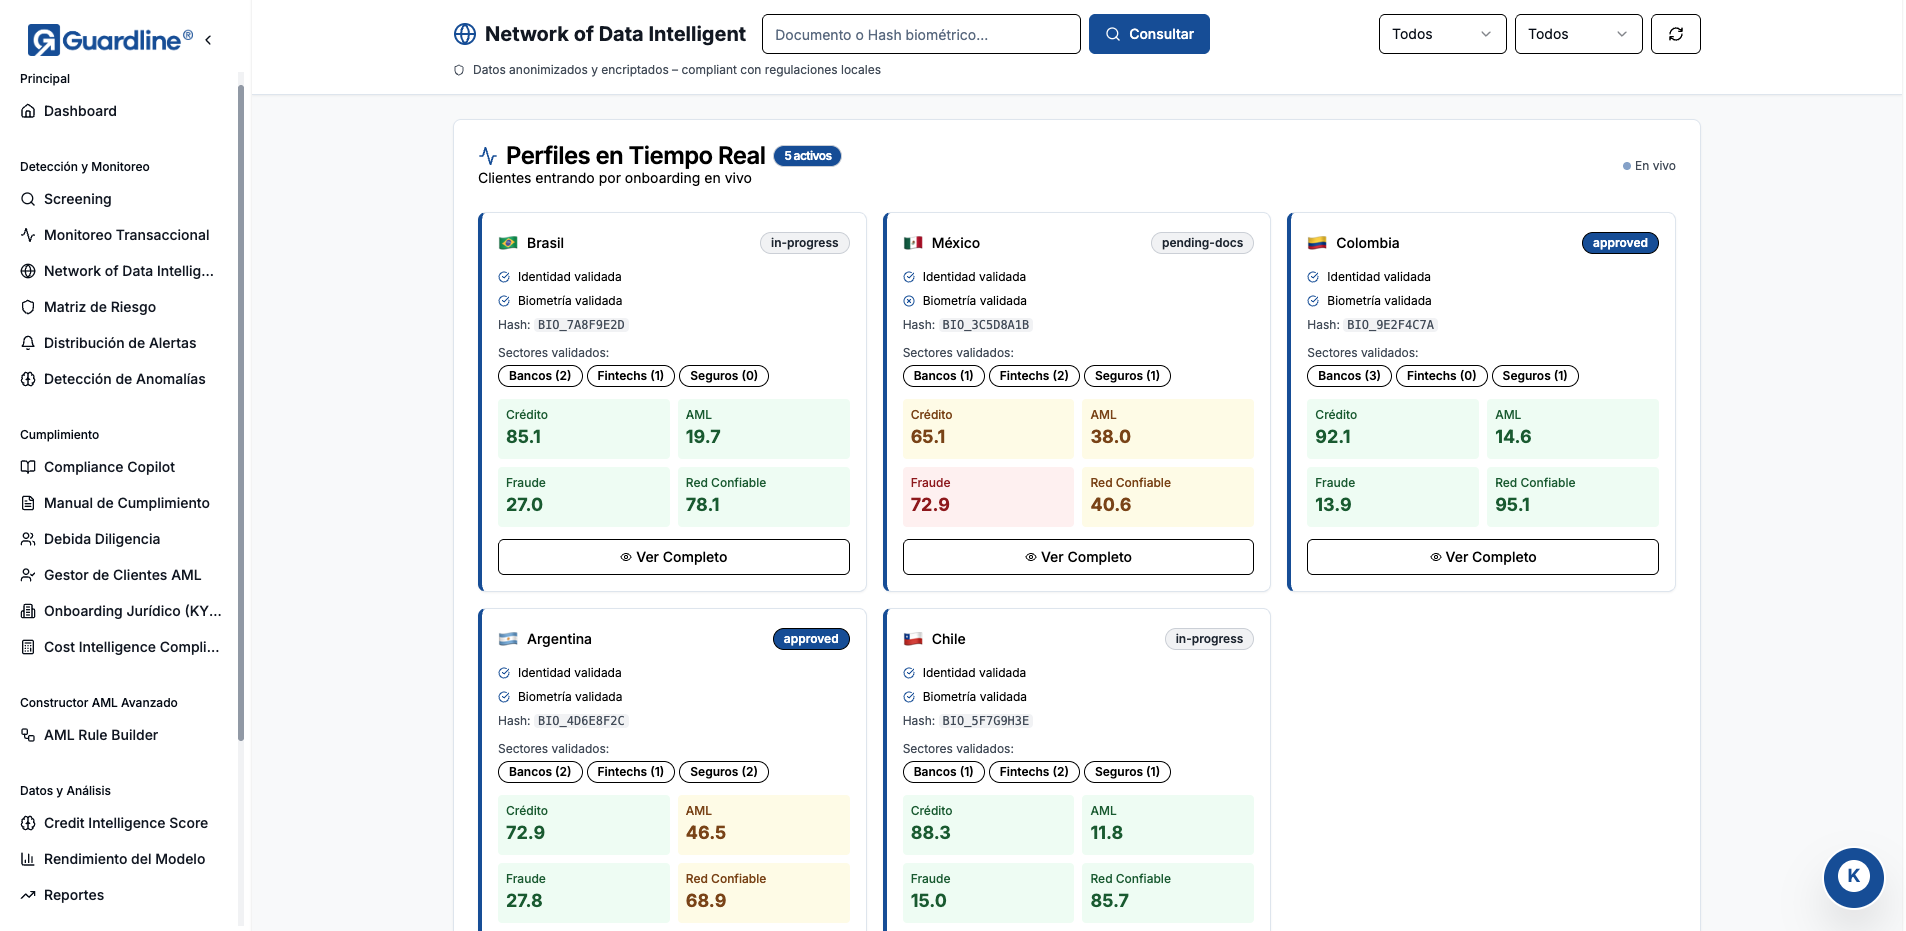Click the Brasil flag icon

508,243
